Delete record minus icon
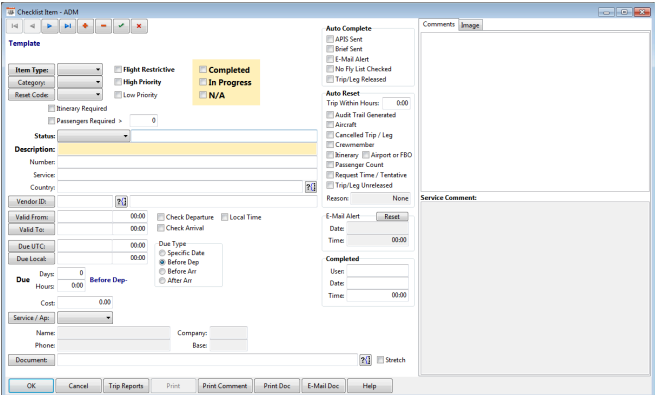This screenshot has height=395, width=655. (x=103, y=26)
